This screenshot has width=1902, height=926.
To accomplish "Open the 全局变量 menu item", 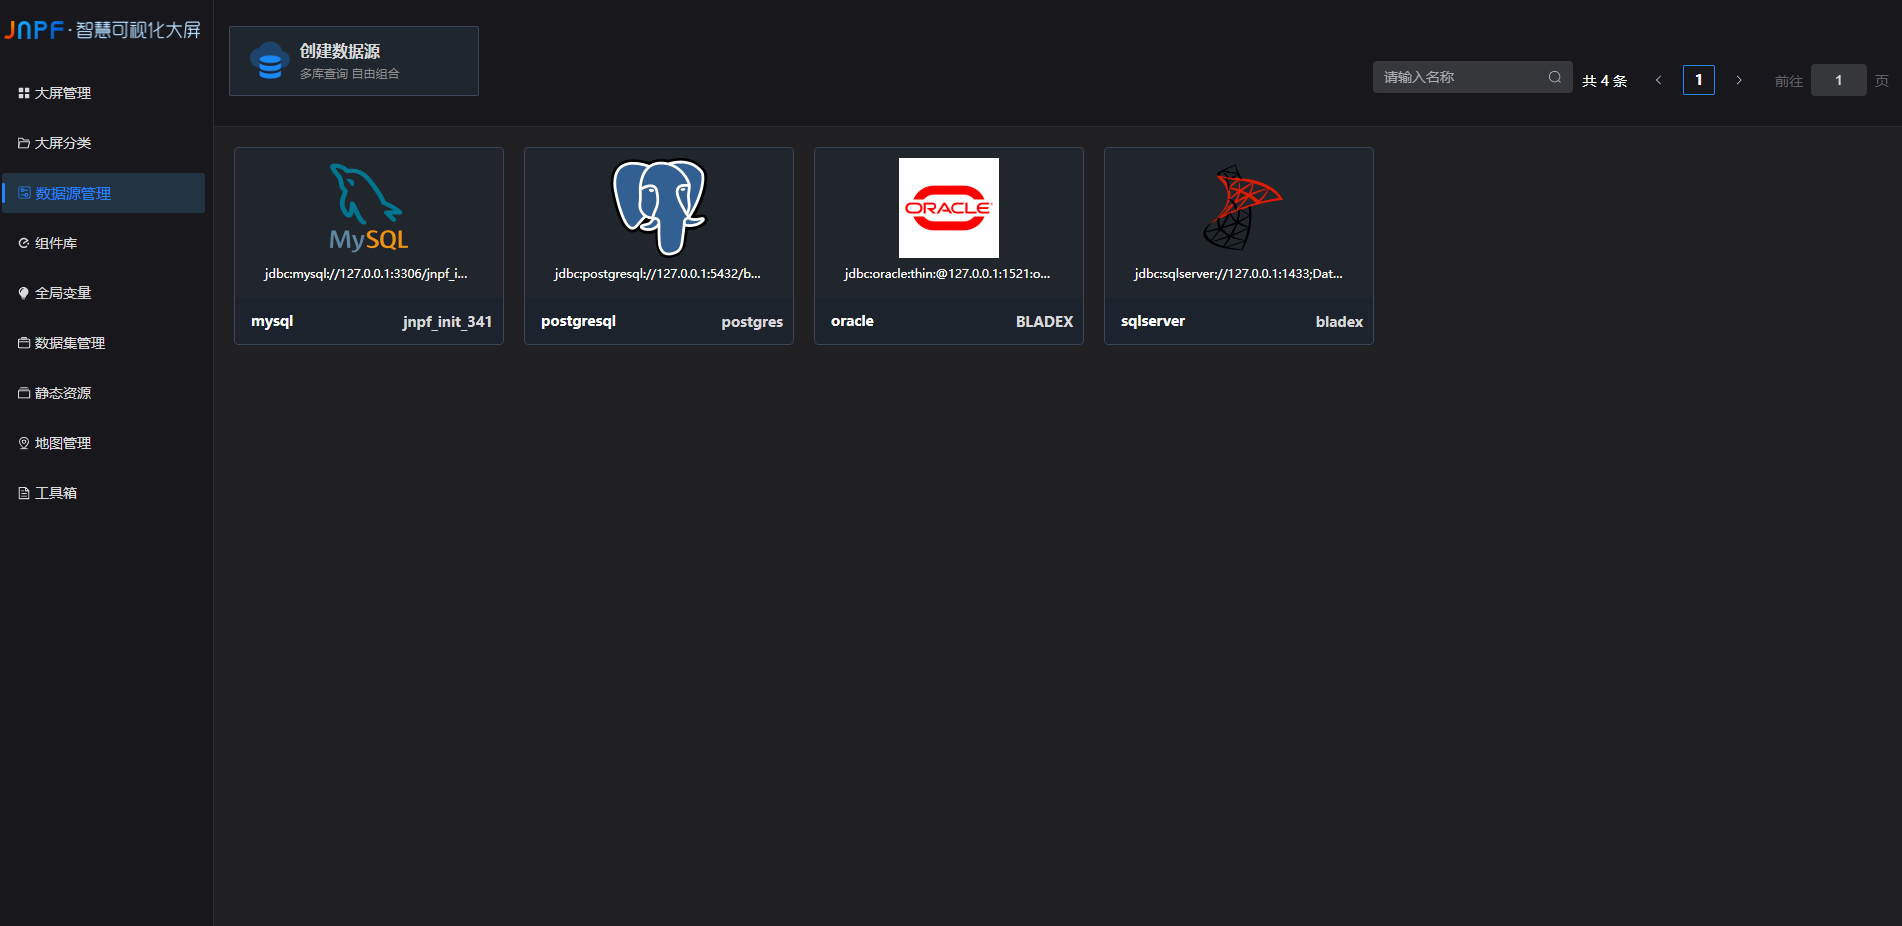I will point(103,293).
